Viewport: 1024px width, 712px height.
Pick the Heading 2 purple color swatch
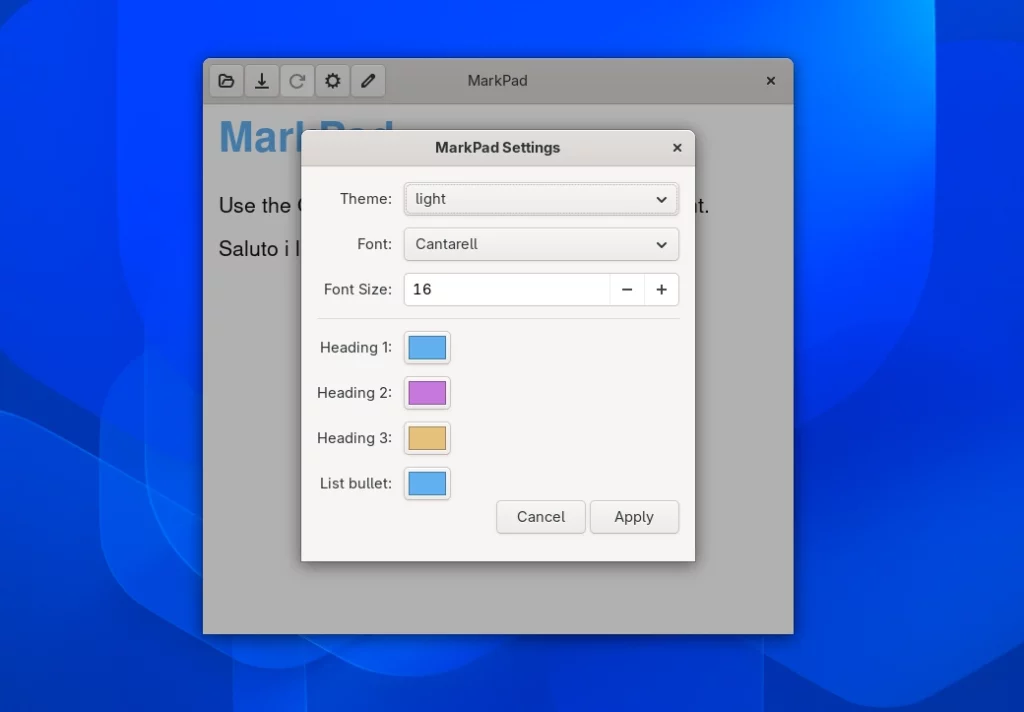(x=427, y=393)
